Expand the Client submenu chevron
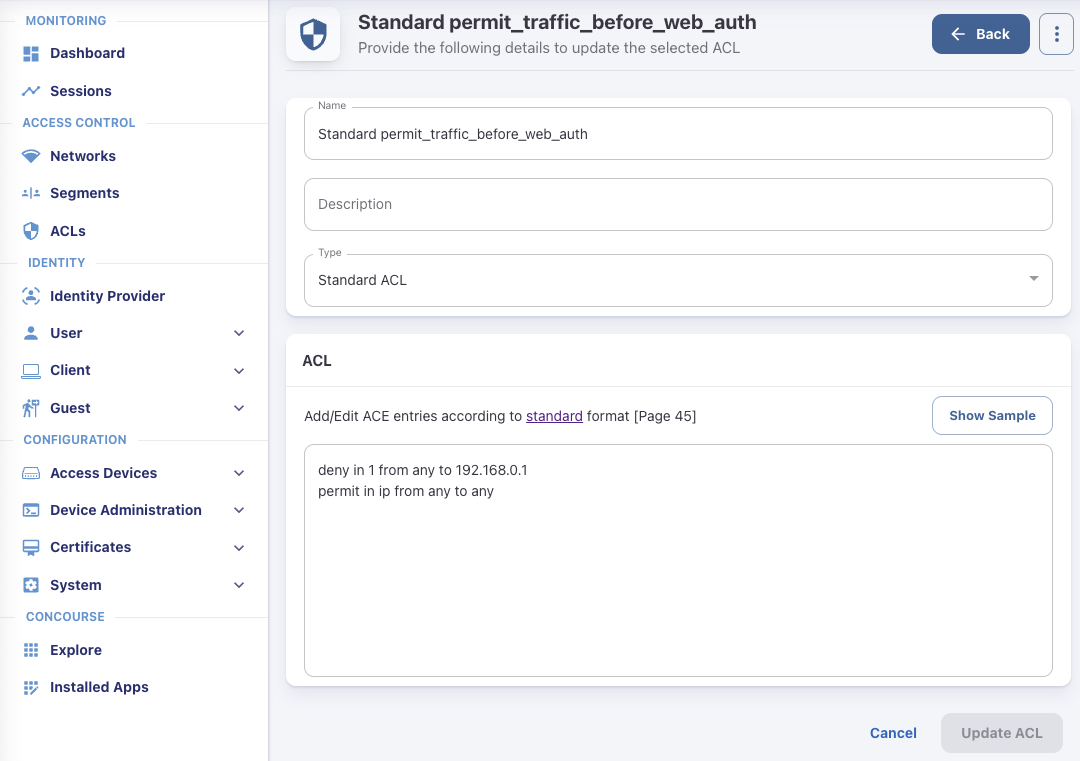The image size is (1080, 761). (x=239, y=371)
